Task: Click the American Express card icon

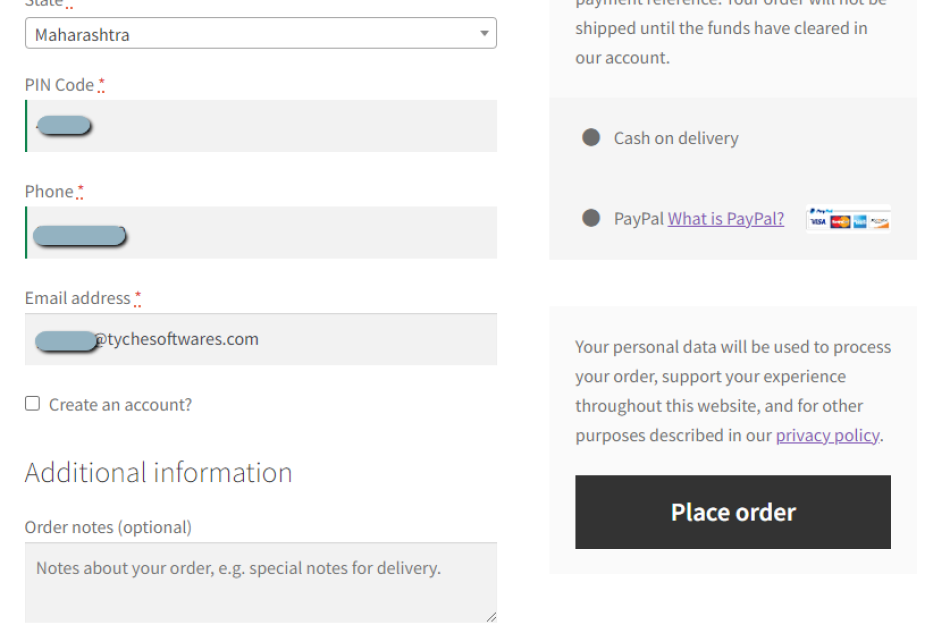Action: (x=860, y=222)
